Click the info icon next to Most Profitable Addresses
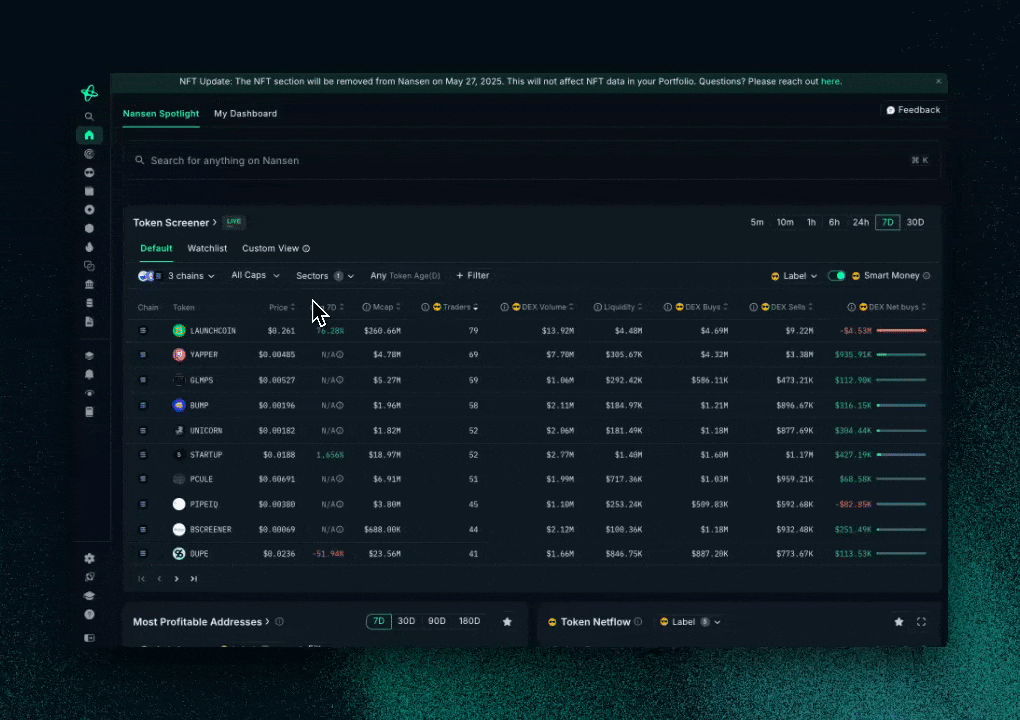Viewport: 1020px width, 720px height. [x=279, y=622]
